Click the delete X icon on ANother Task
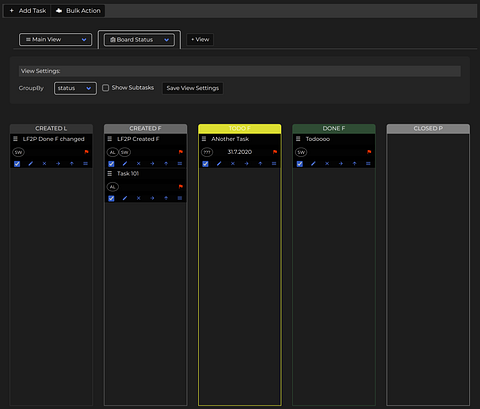Image resolution: width=480 pixels, height=409 pixels. pos(233,164)
